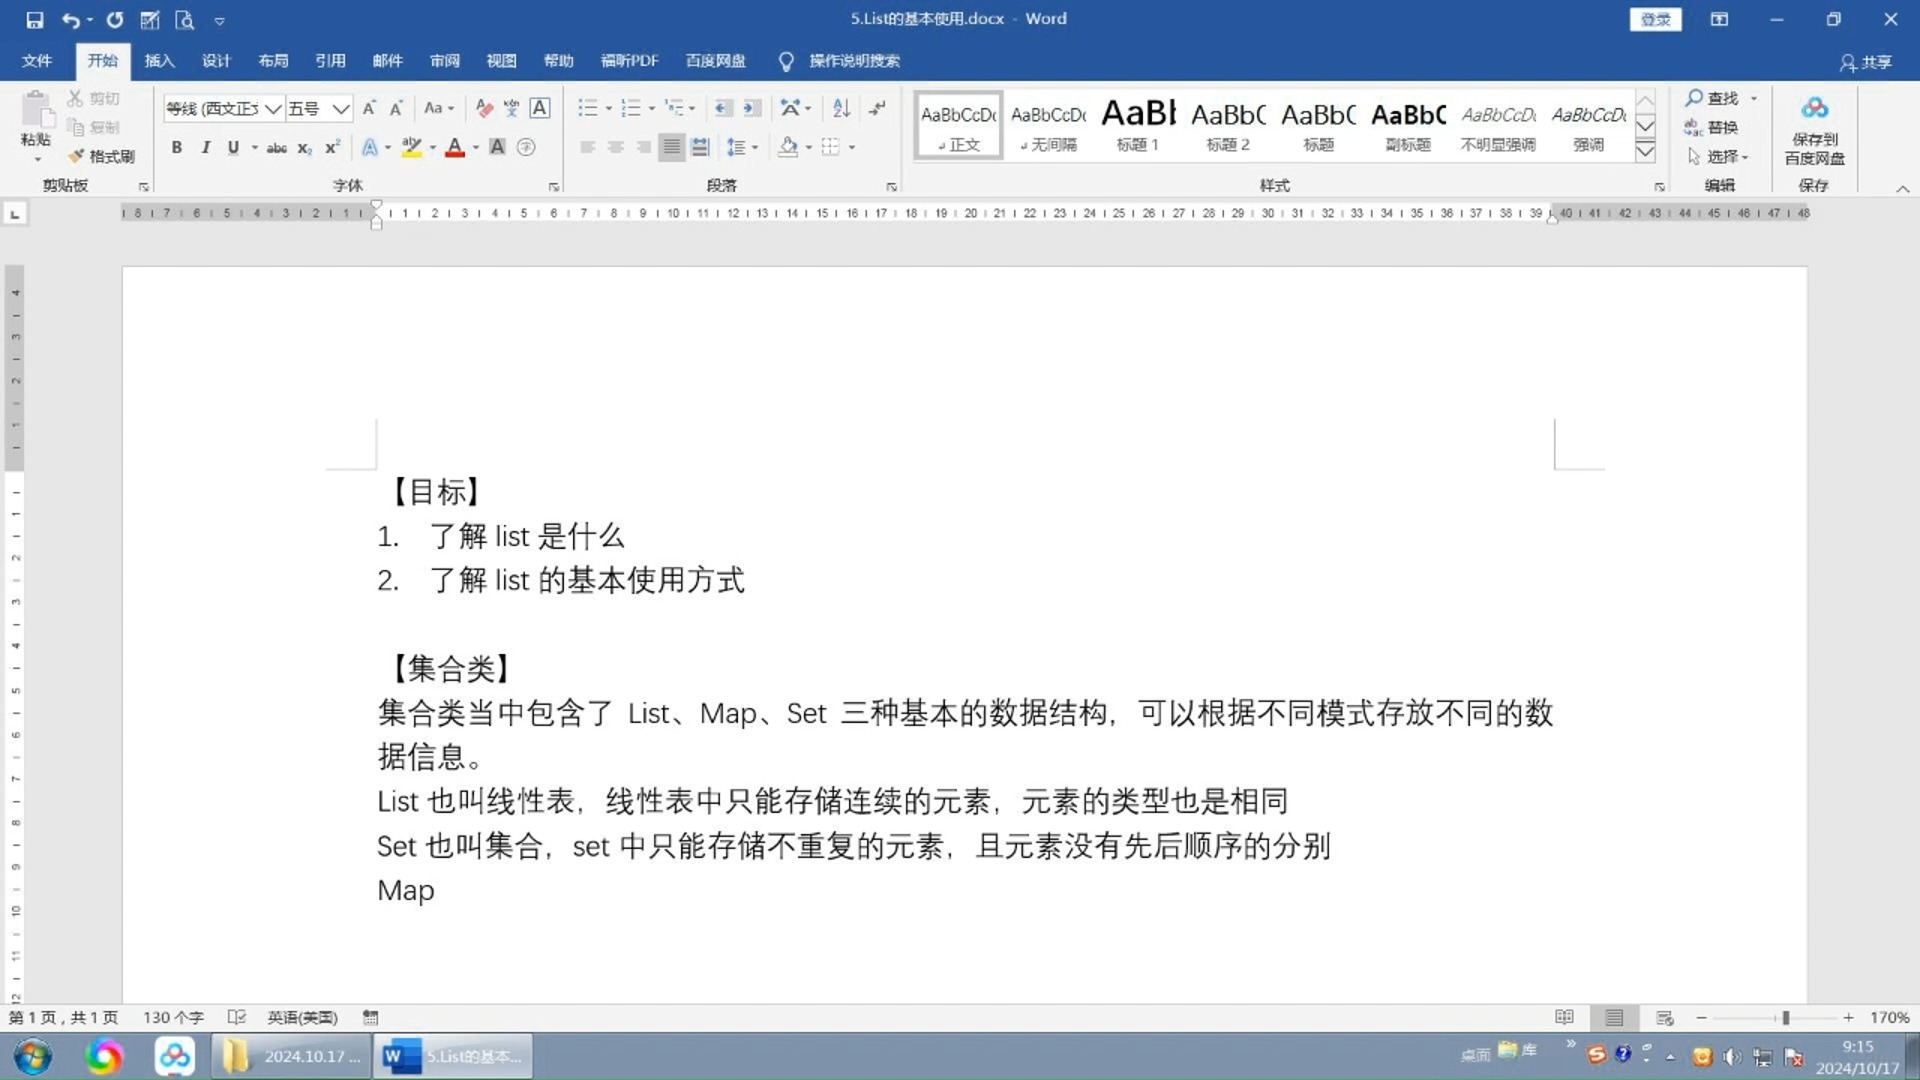This screenshot has width=1920, height=1080.
Task: Select the Numbering list icon
Action: (630, 107)
